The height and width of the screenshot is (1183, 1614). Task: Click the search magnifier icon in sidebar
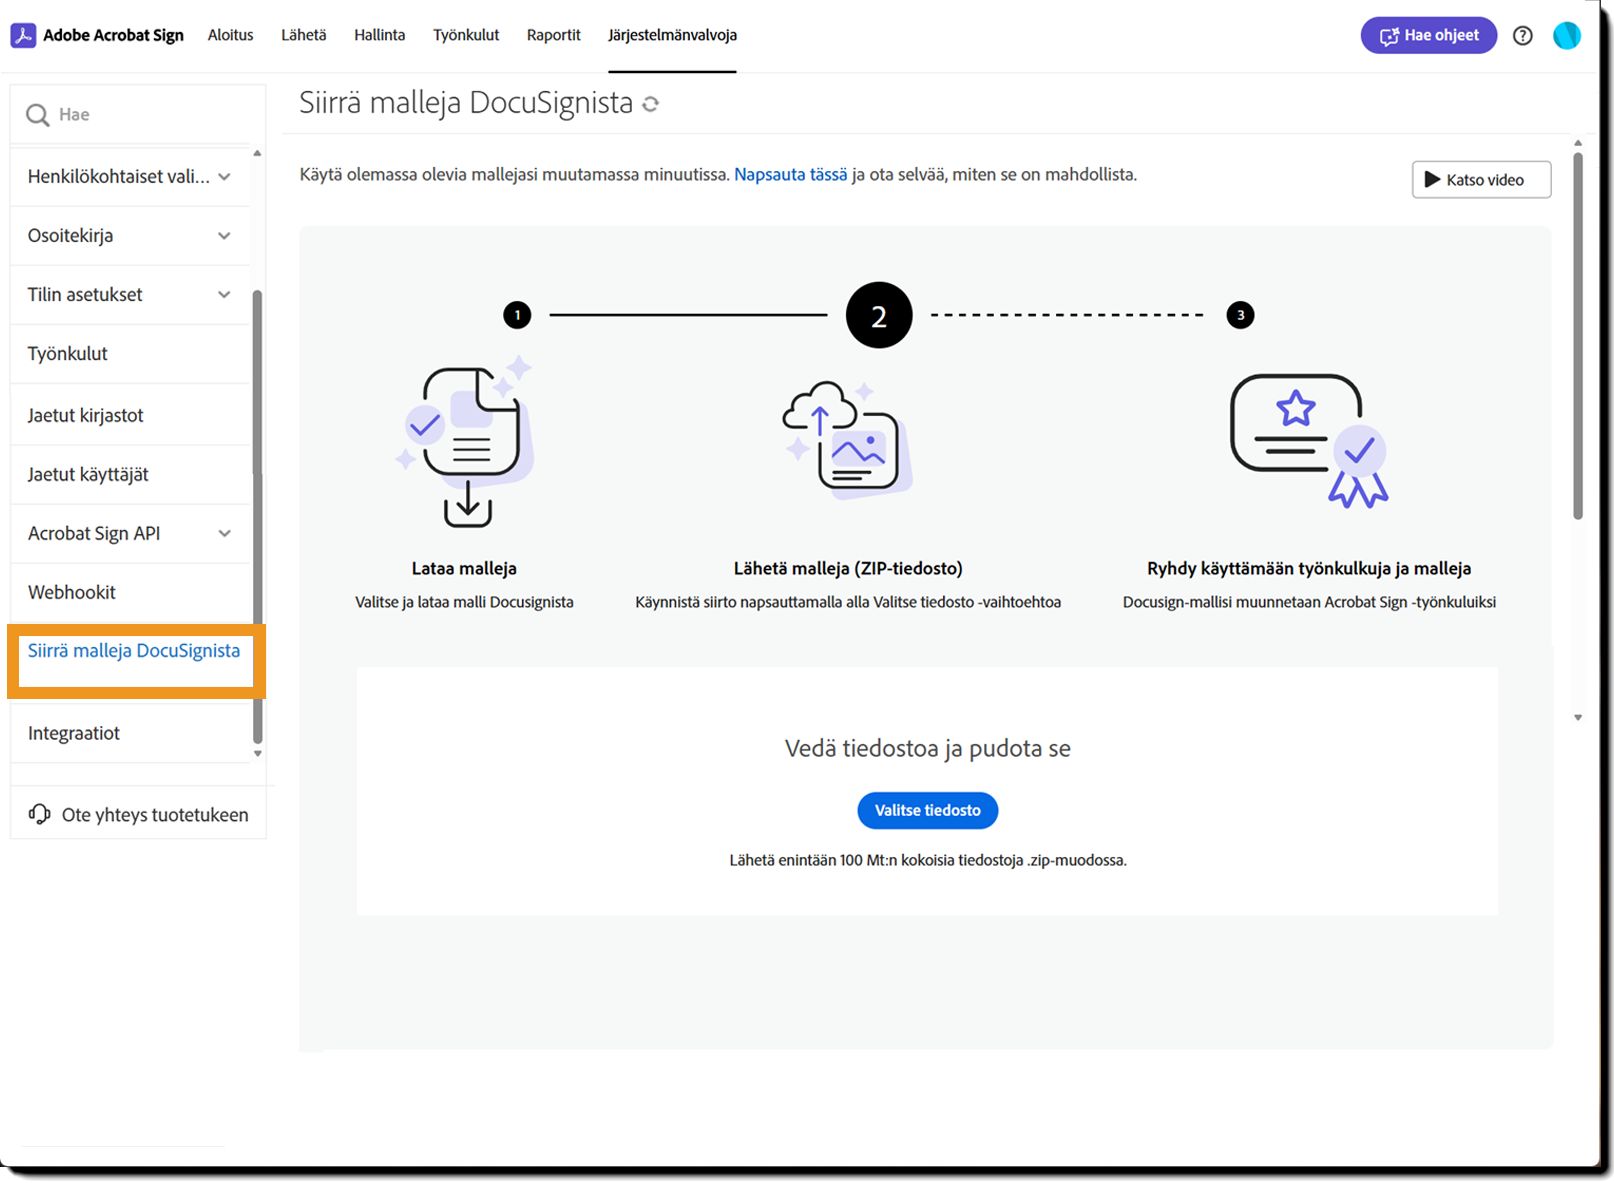pyautogui.click(x=38, y=115)
